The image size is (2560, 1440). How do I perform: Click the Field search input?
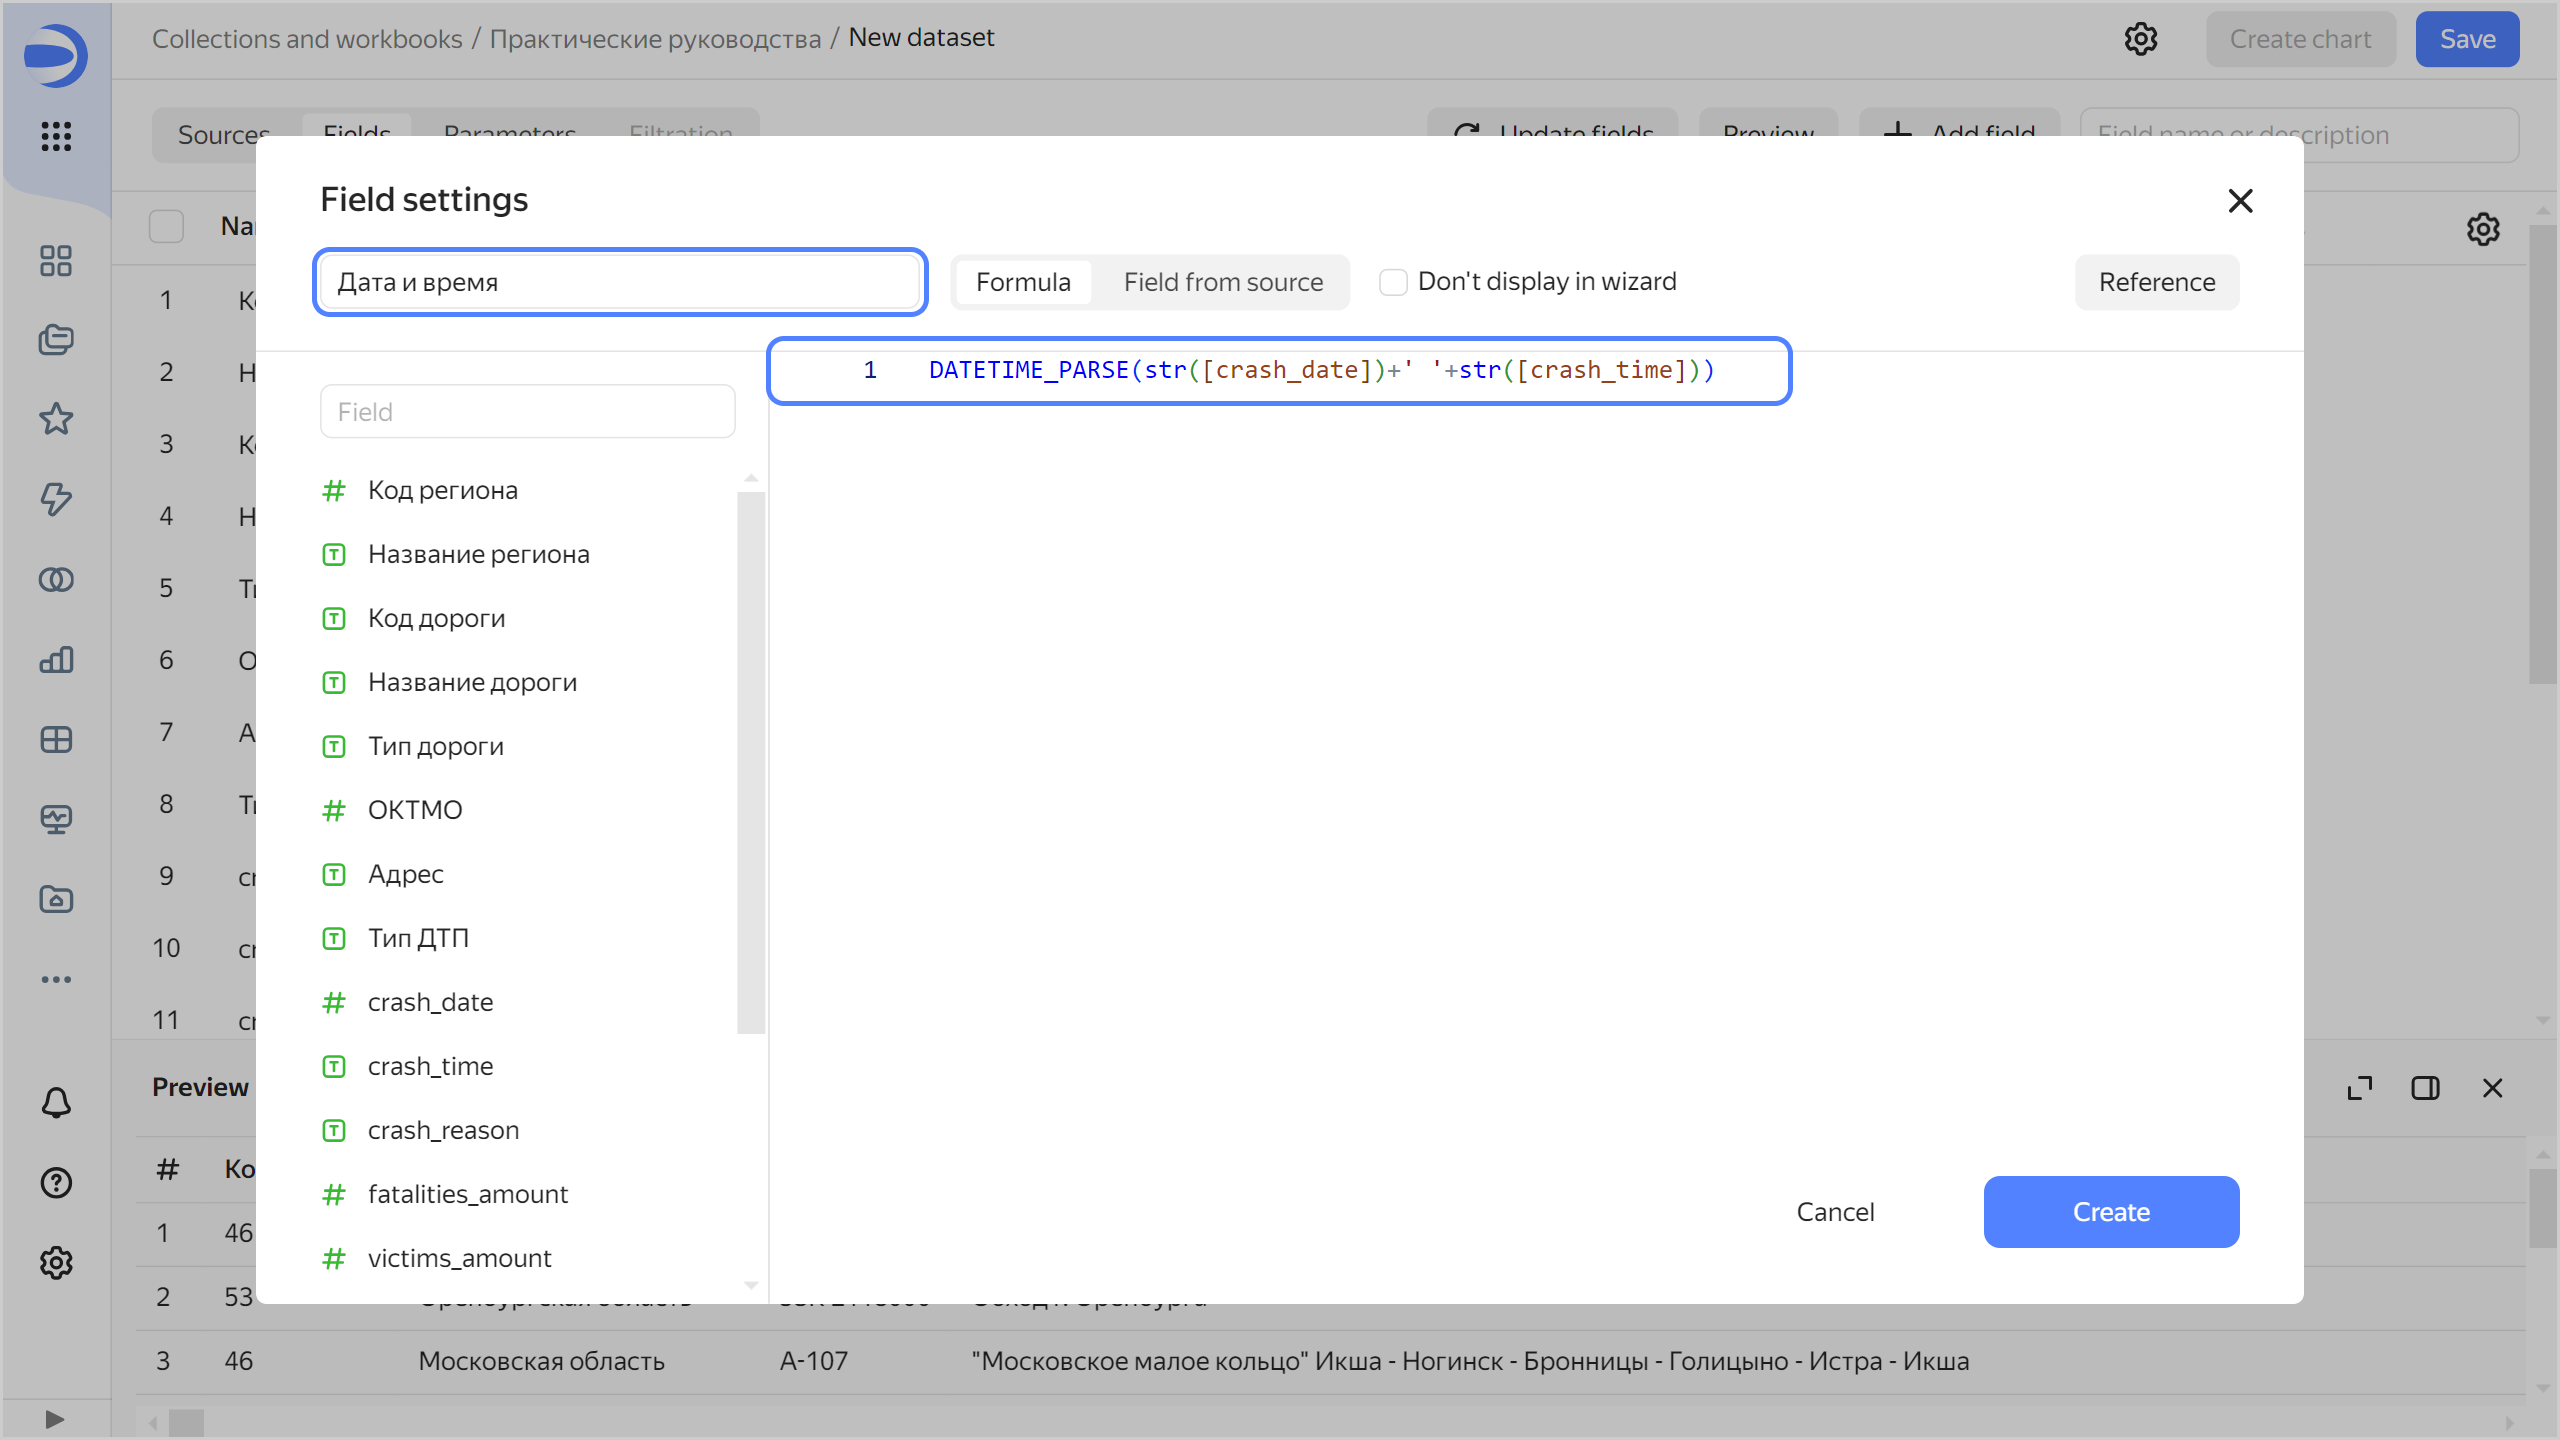pyautogui.click(x=527, y=412)
